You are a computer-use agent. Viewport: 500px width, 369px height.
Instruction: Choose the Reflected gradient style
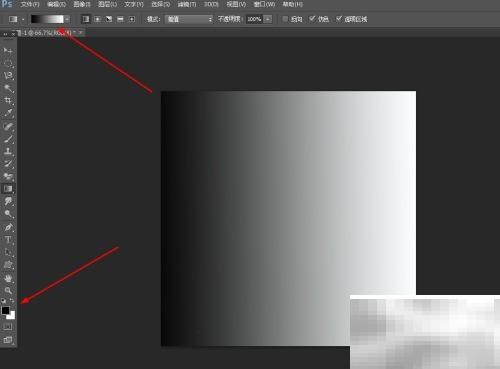(120, 19)
